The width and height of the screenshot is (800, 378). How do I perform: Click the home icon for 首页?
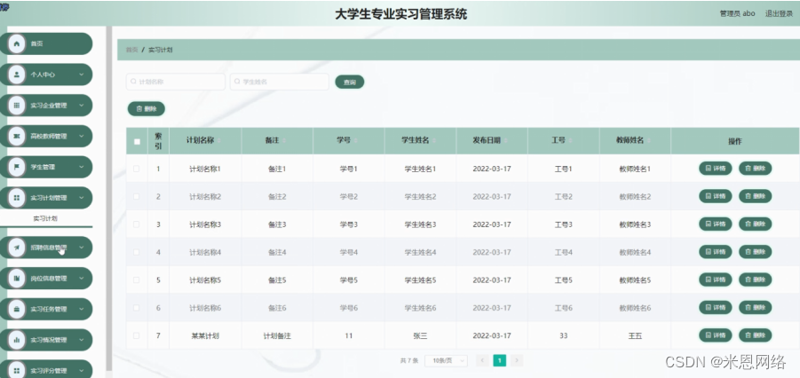[x=17, y=44]
